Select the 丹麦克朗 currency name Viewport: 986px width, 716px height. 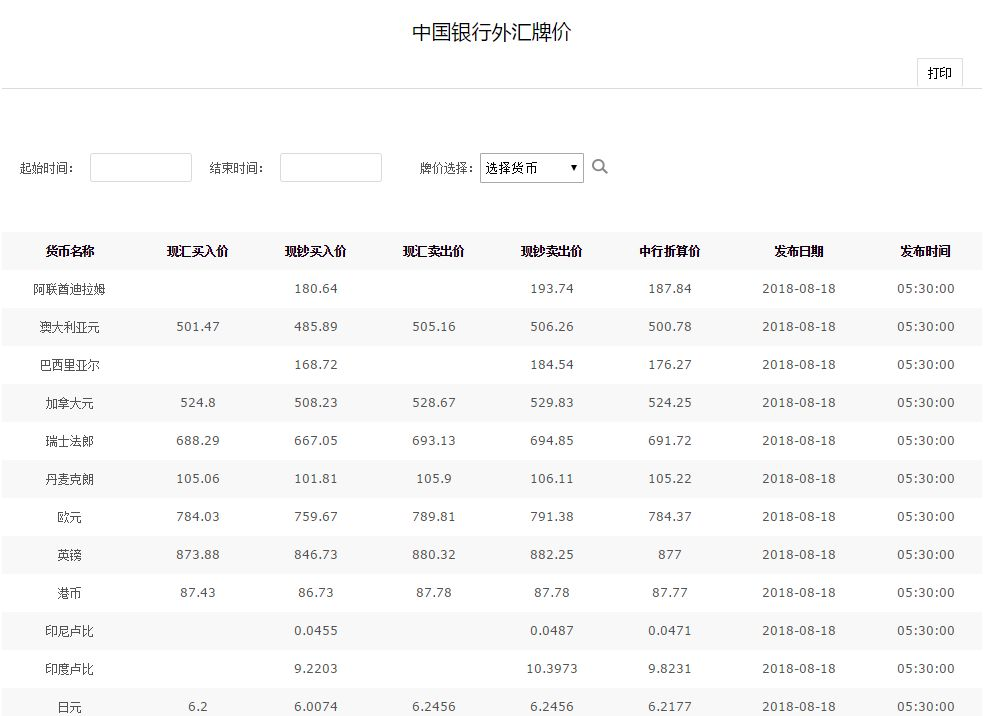tap(70, 479)
